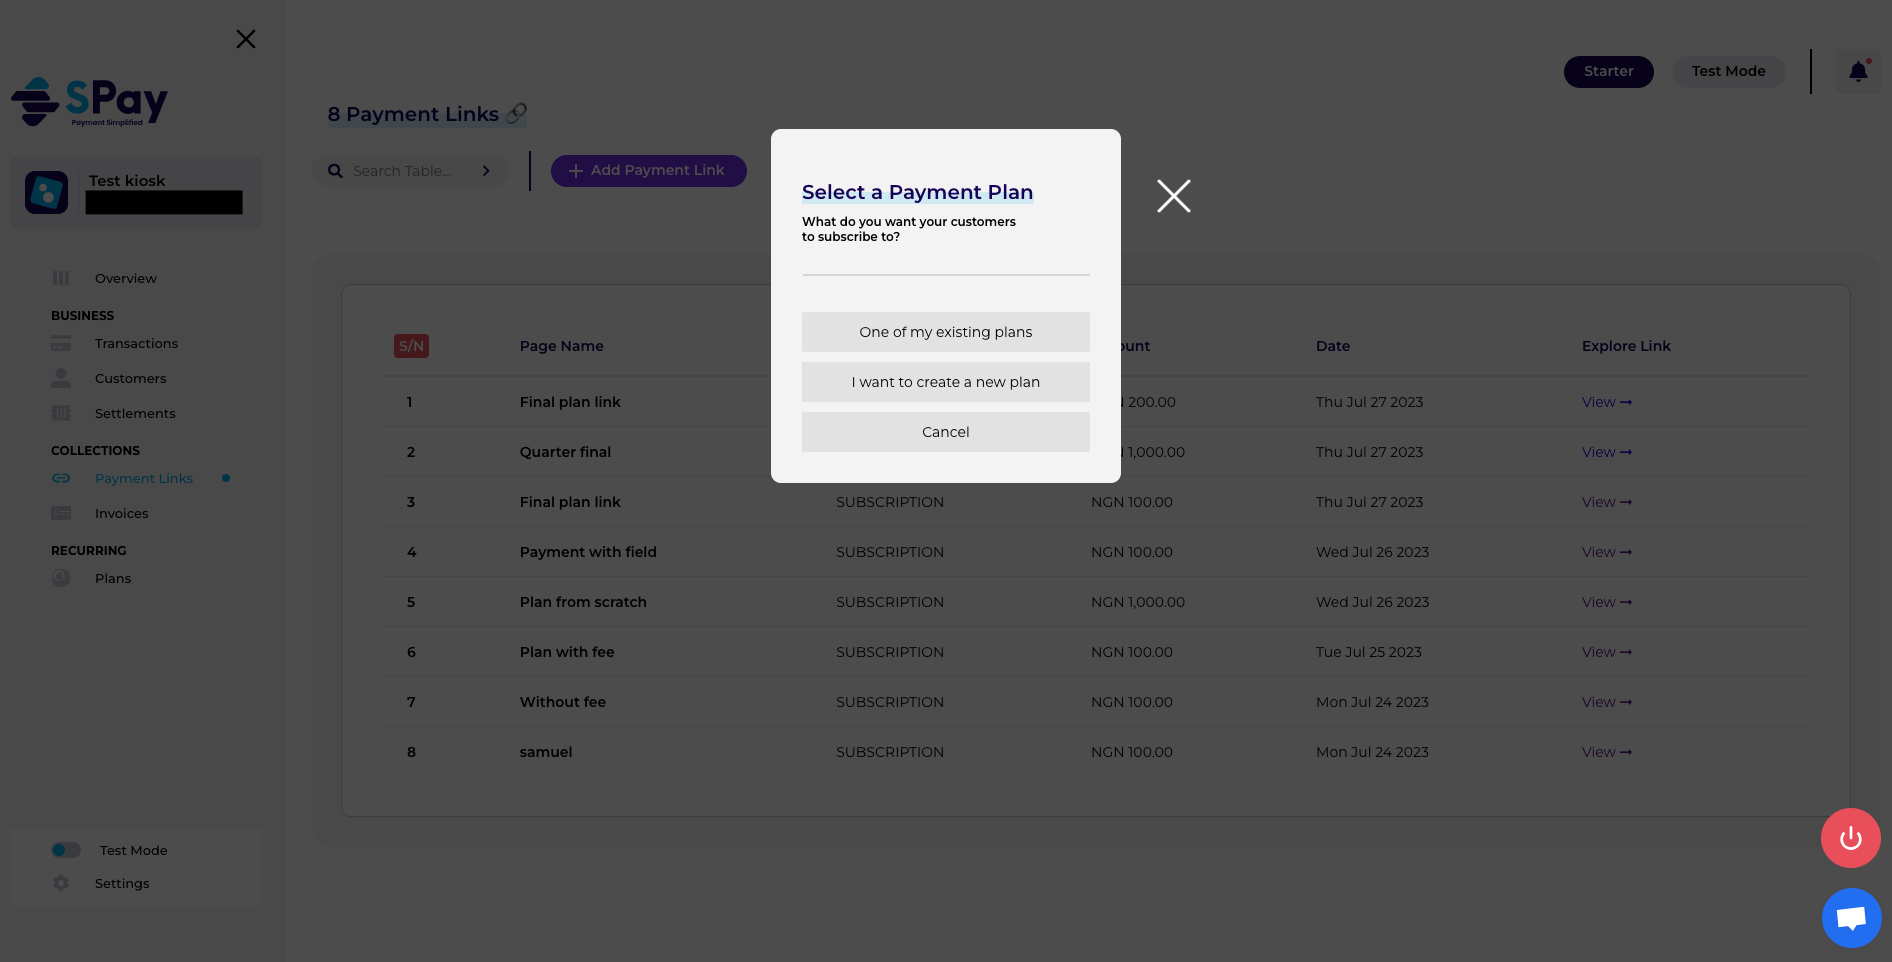Click the NGN 1,000.00 amount for Plan from scratch

point(1138,602)
